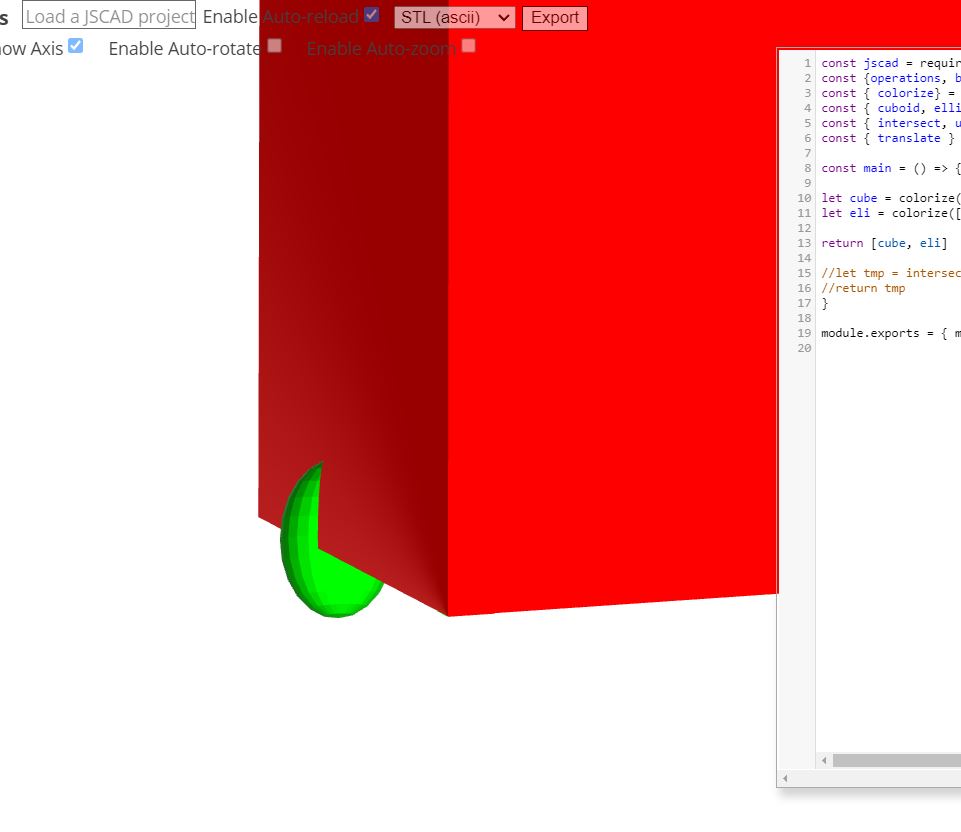The width and height of the screenshot is (961, 832).
Task: Click the module.exports line in the editor
Action: 890,332
